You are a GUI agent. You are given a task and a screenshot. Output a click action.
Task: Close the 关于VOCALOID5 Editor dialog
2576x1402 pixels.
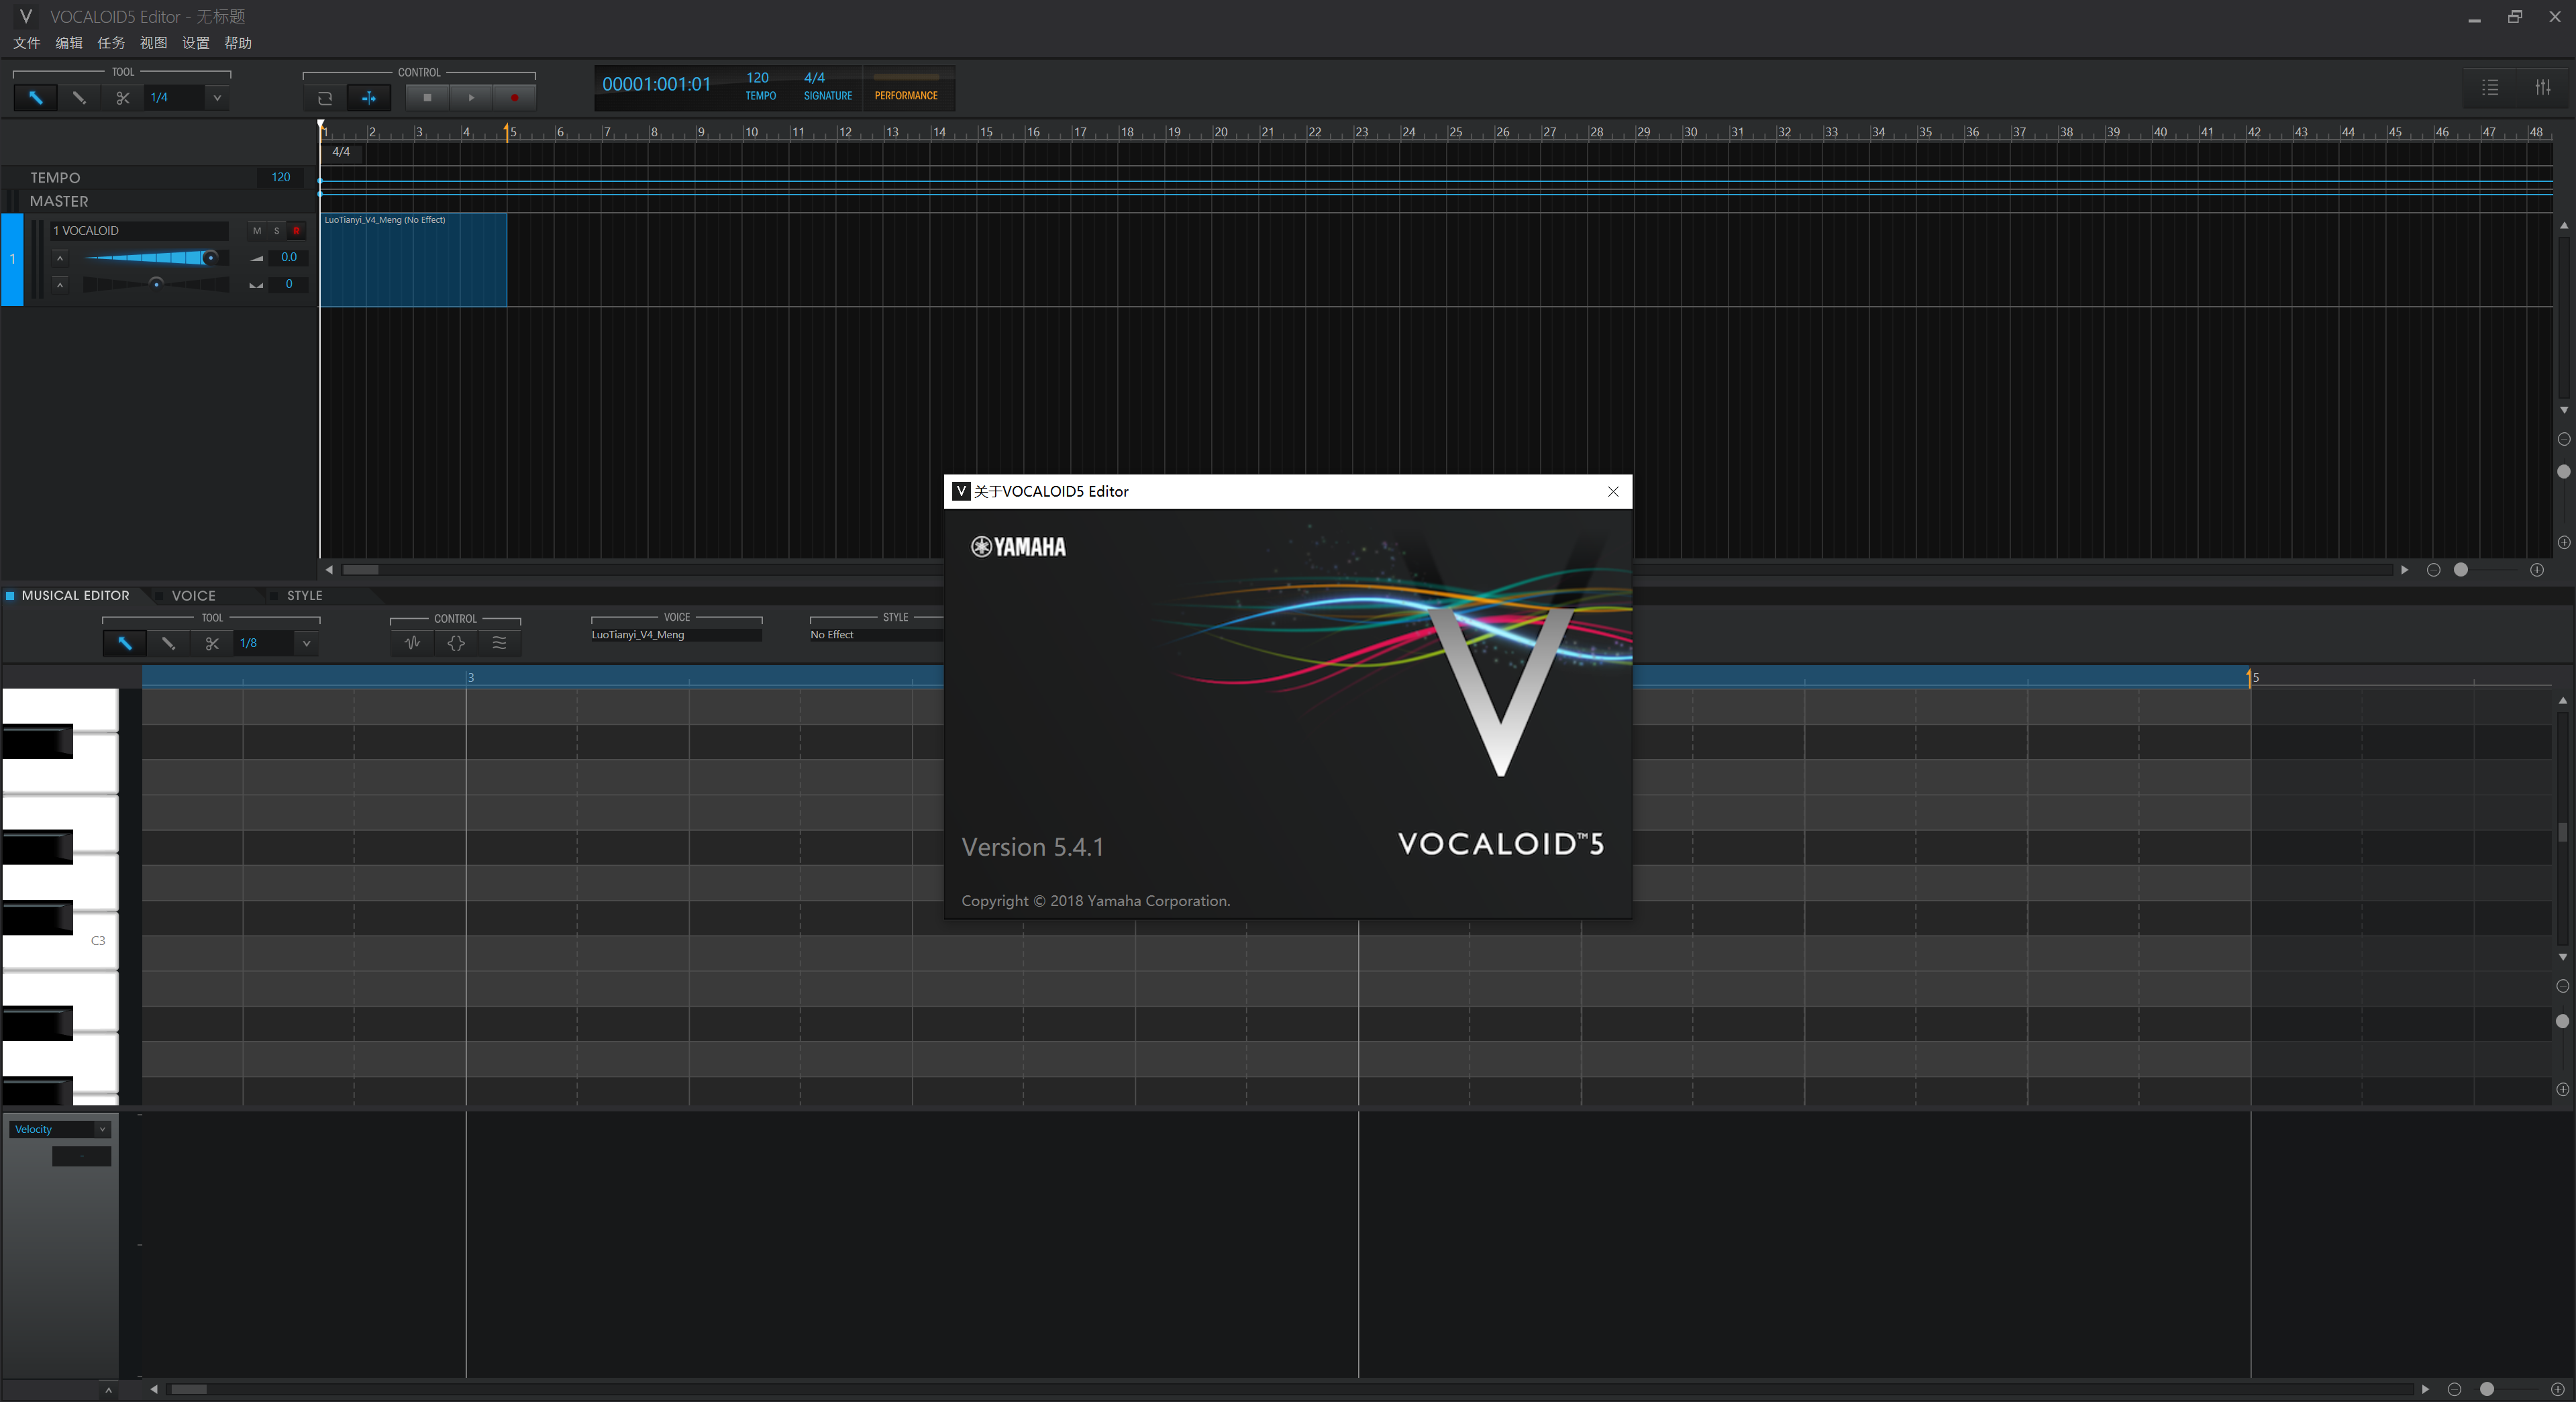(1612, 492)
